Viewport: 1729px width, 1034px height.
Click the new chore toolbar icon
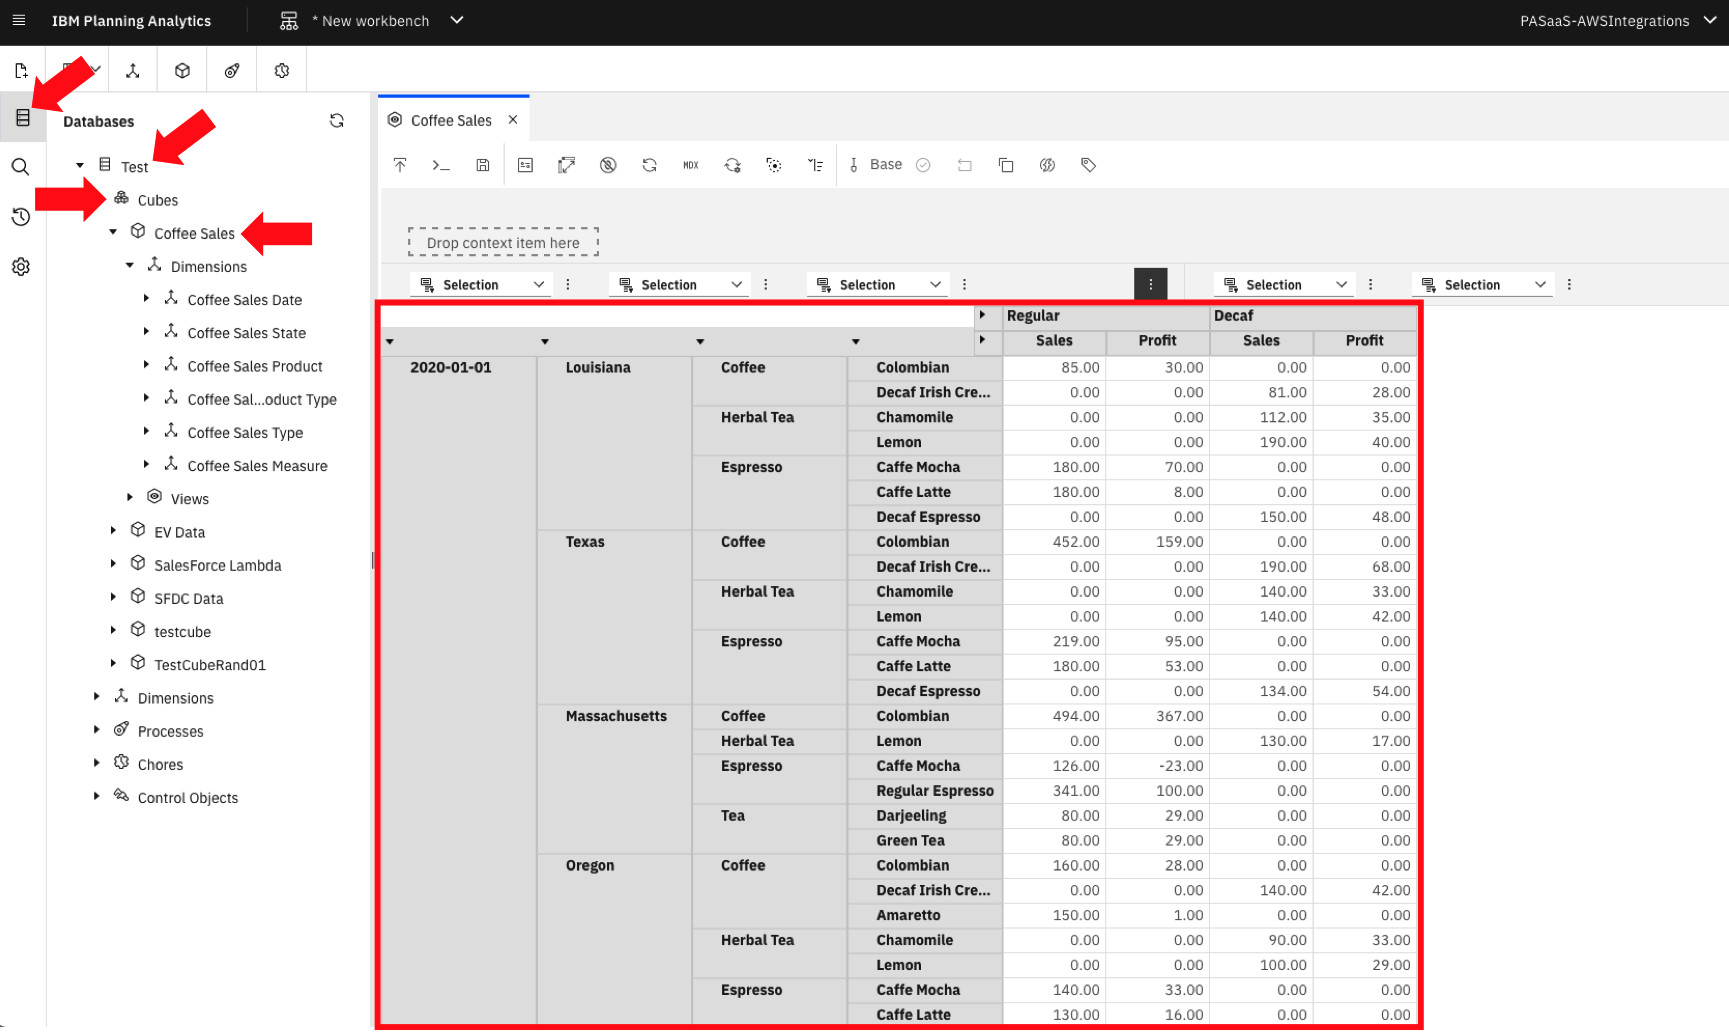282,71
